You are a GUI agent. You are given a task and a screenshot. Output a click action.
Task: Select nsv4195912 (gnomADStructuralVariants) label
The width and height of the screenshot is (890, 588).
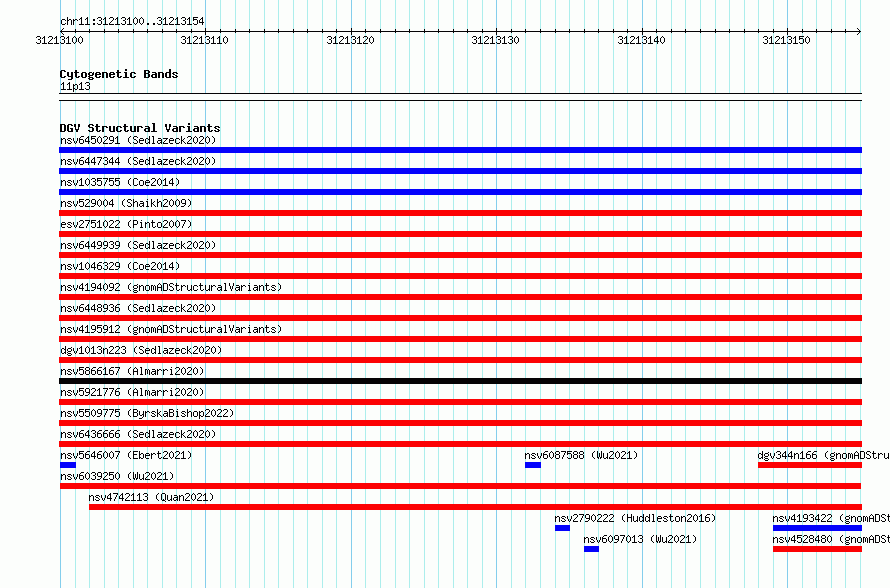171,329
